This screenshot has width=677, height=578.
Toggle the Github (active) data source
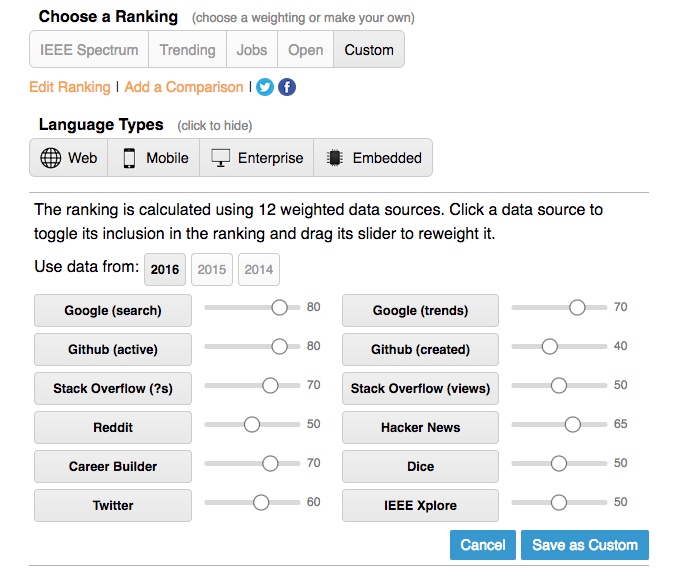[112, 349]
